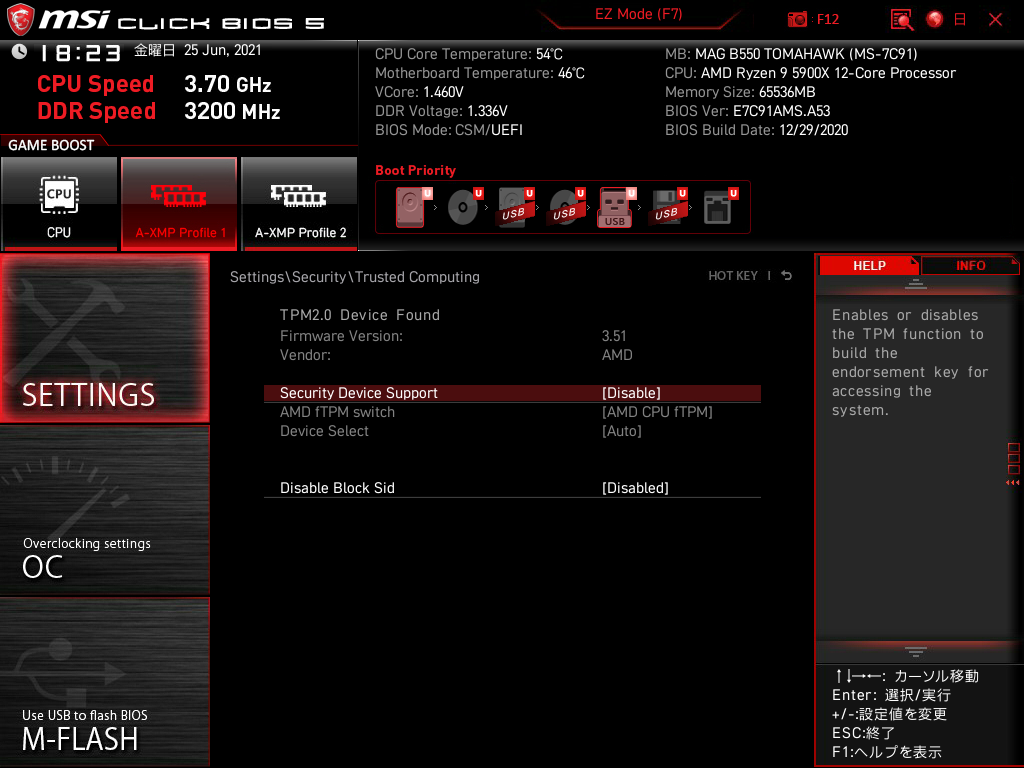
Task: Click the GAME BOOST label
Action: (x=51, y=145)
